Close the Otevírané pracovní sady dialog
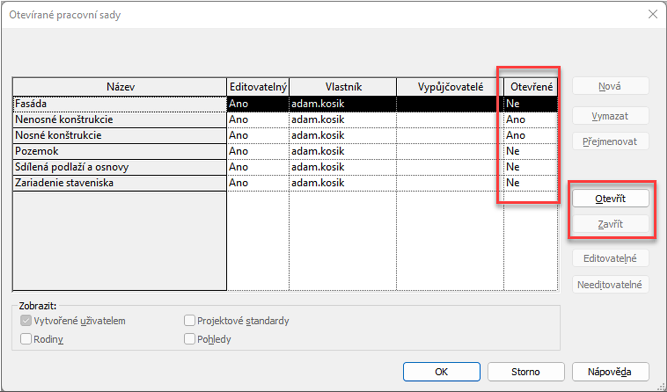The height and width of the screenshot is (392, 667). pos(653,14)
